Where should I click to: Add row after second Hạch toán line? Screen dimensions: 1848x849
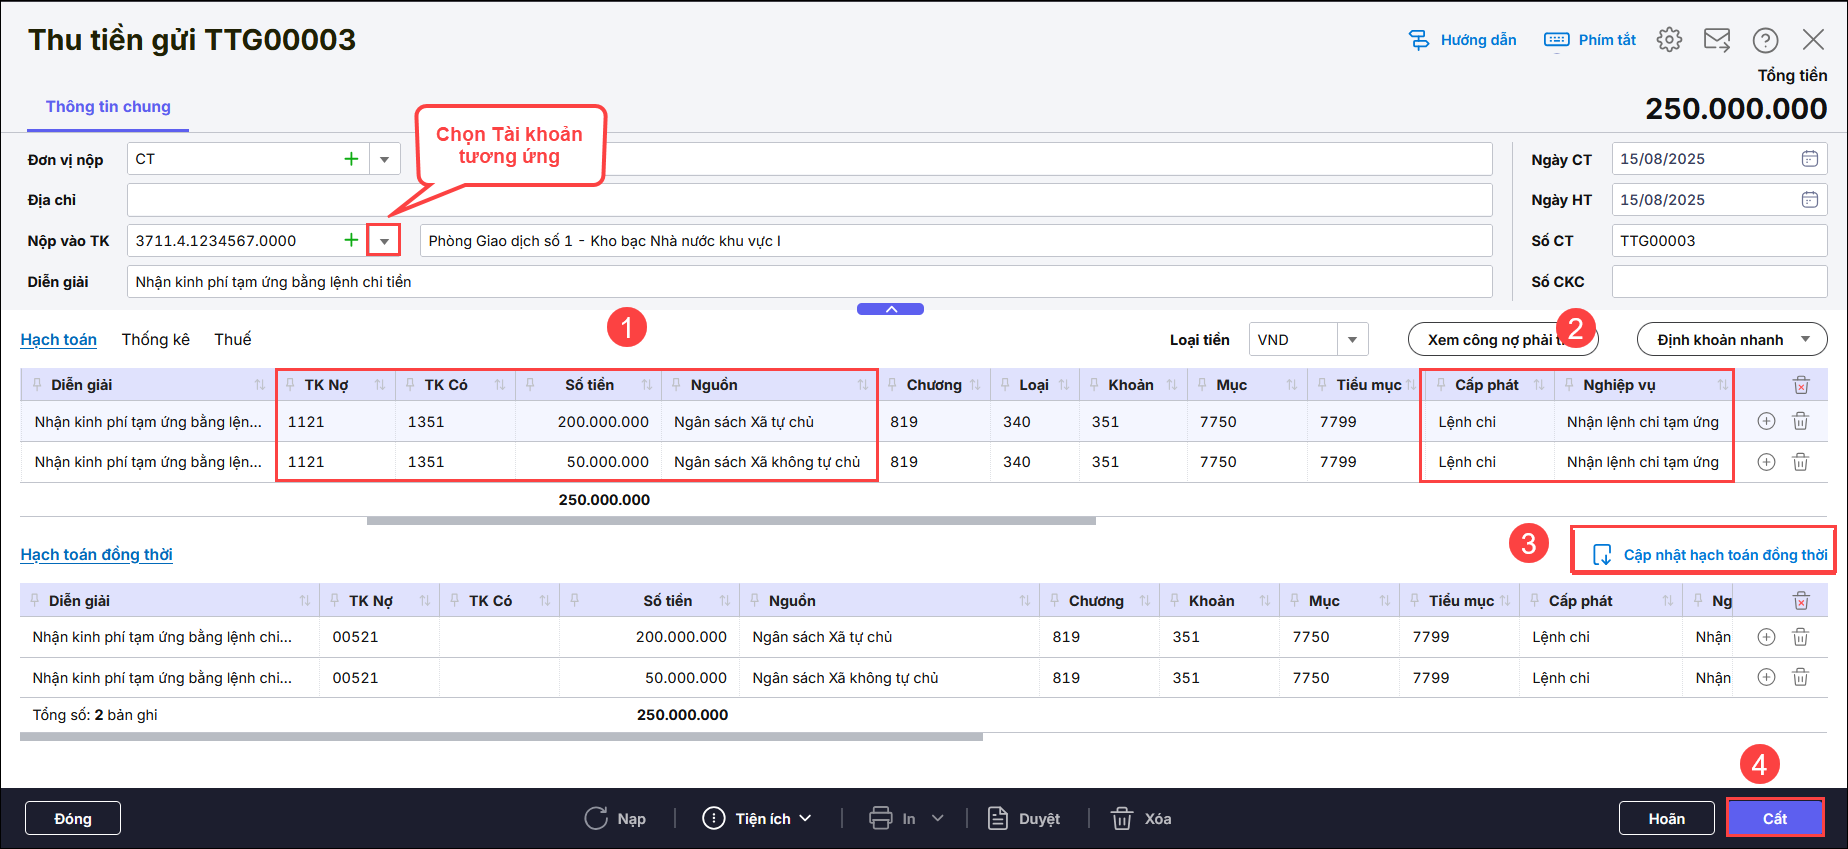click(x=1766, y=462)
